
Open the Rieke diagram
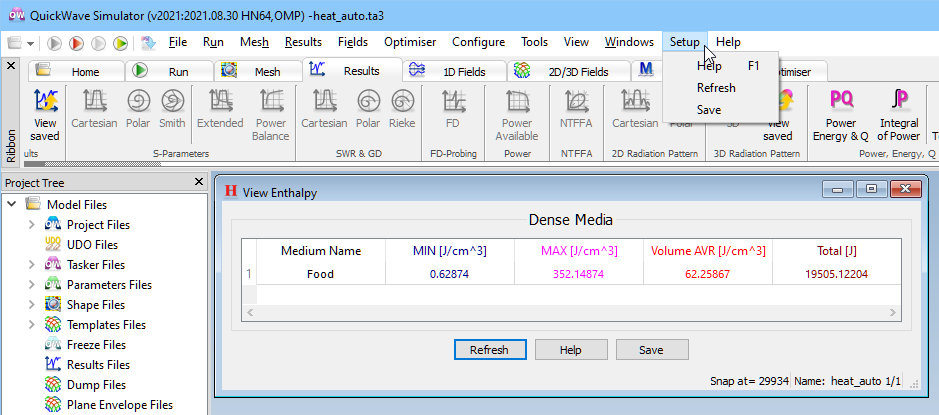(402, 109)
